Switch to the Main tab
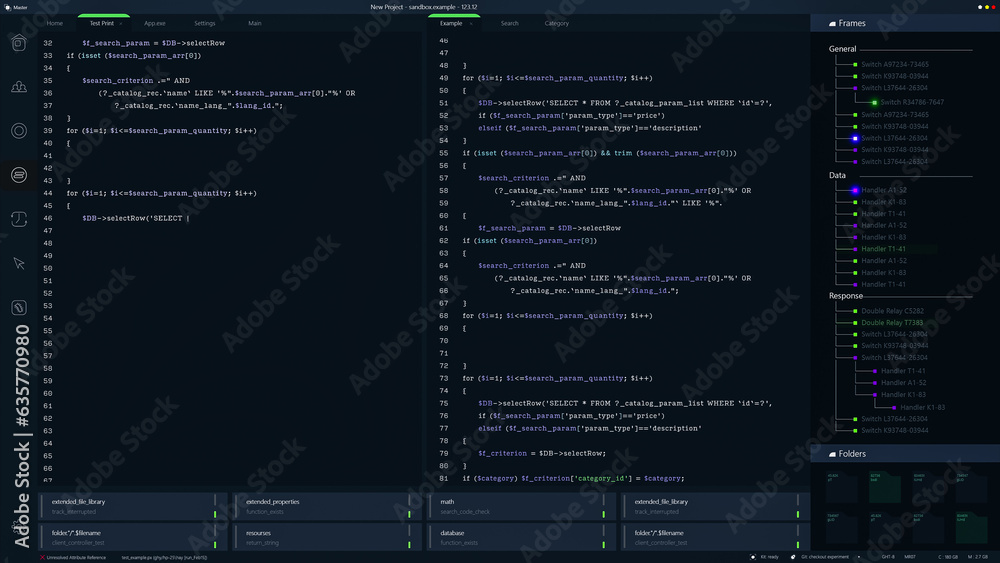The width and height of the screenshot is (1000, 563). pyautogui.click(x=254, y=23)
